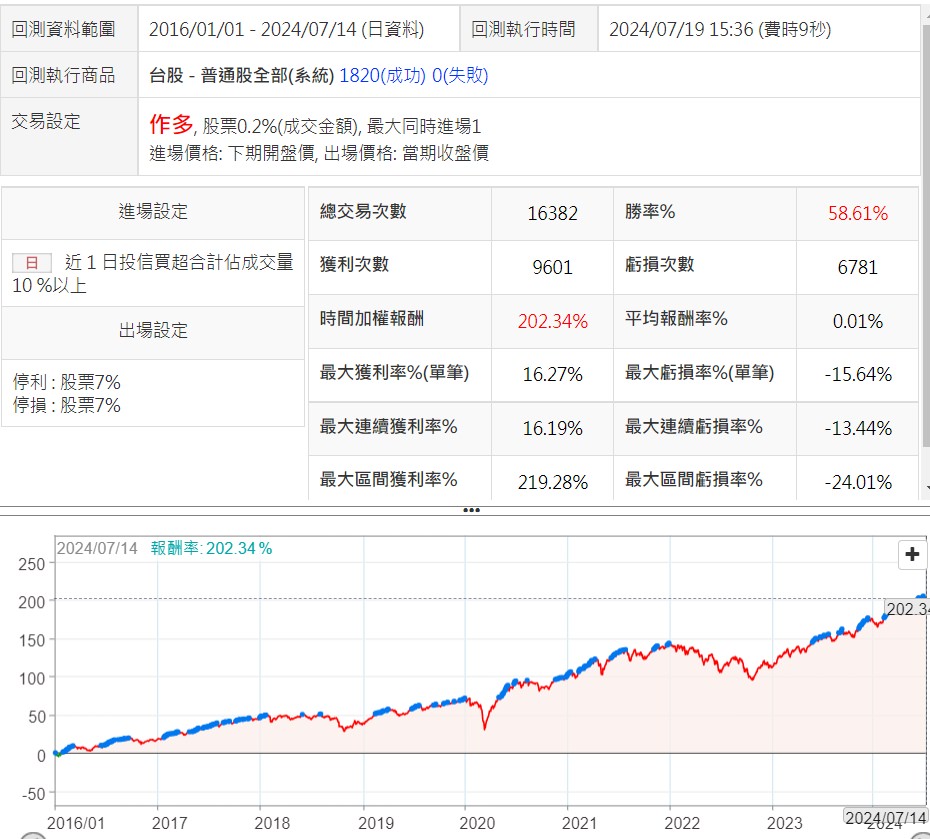Click the left range handle below the chart
Screen dimensions: 930x839
click(34, 835)
